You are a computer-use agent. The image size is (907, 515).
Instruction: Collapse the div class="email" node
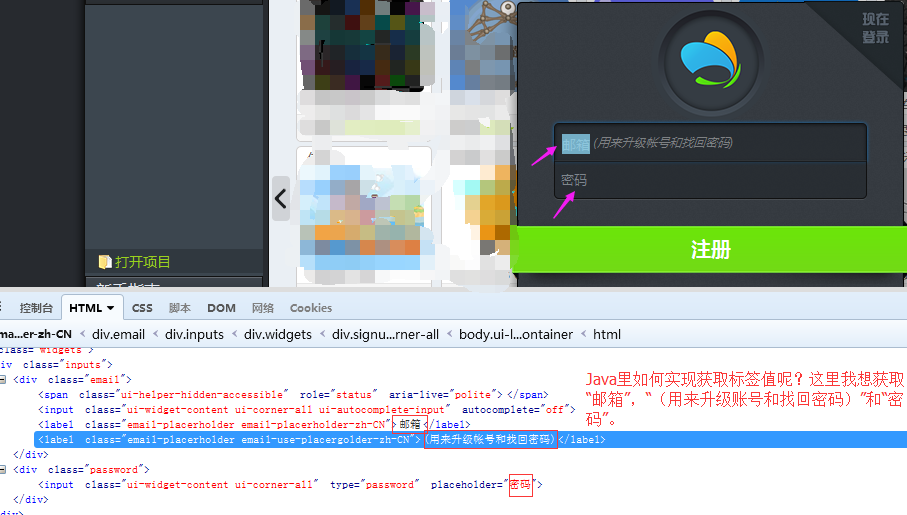click(x=3, y=380)
